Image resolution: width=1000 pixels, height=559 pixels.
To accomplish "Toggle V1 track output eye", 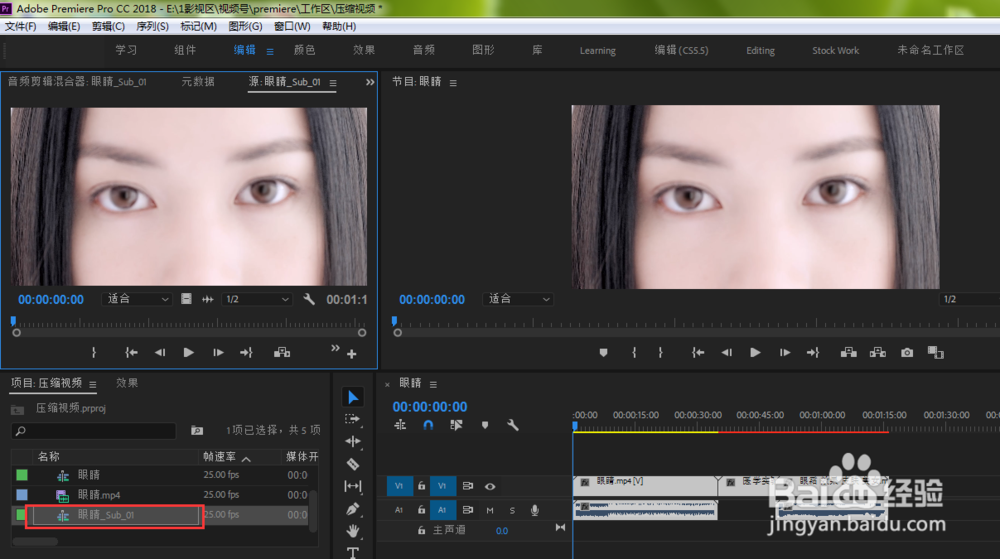I will click(490, 486).
